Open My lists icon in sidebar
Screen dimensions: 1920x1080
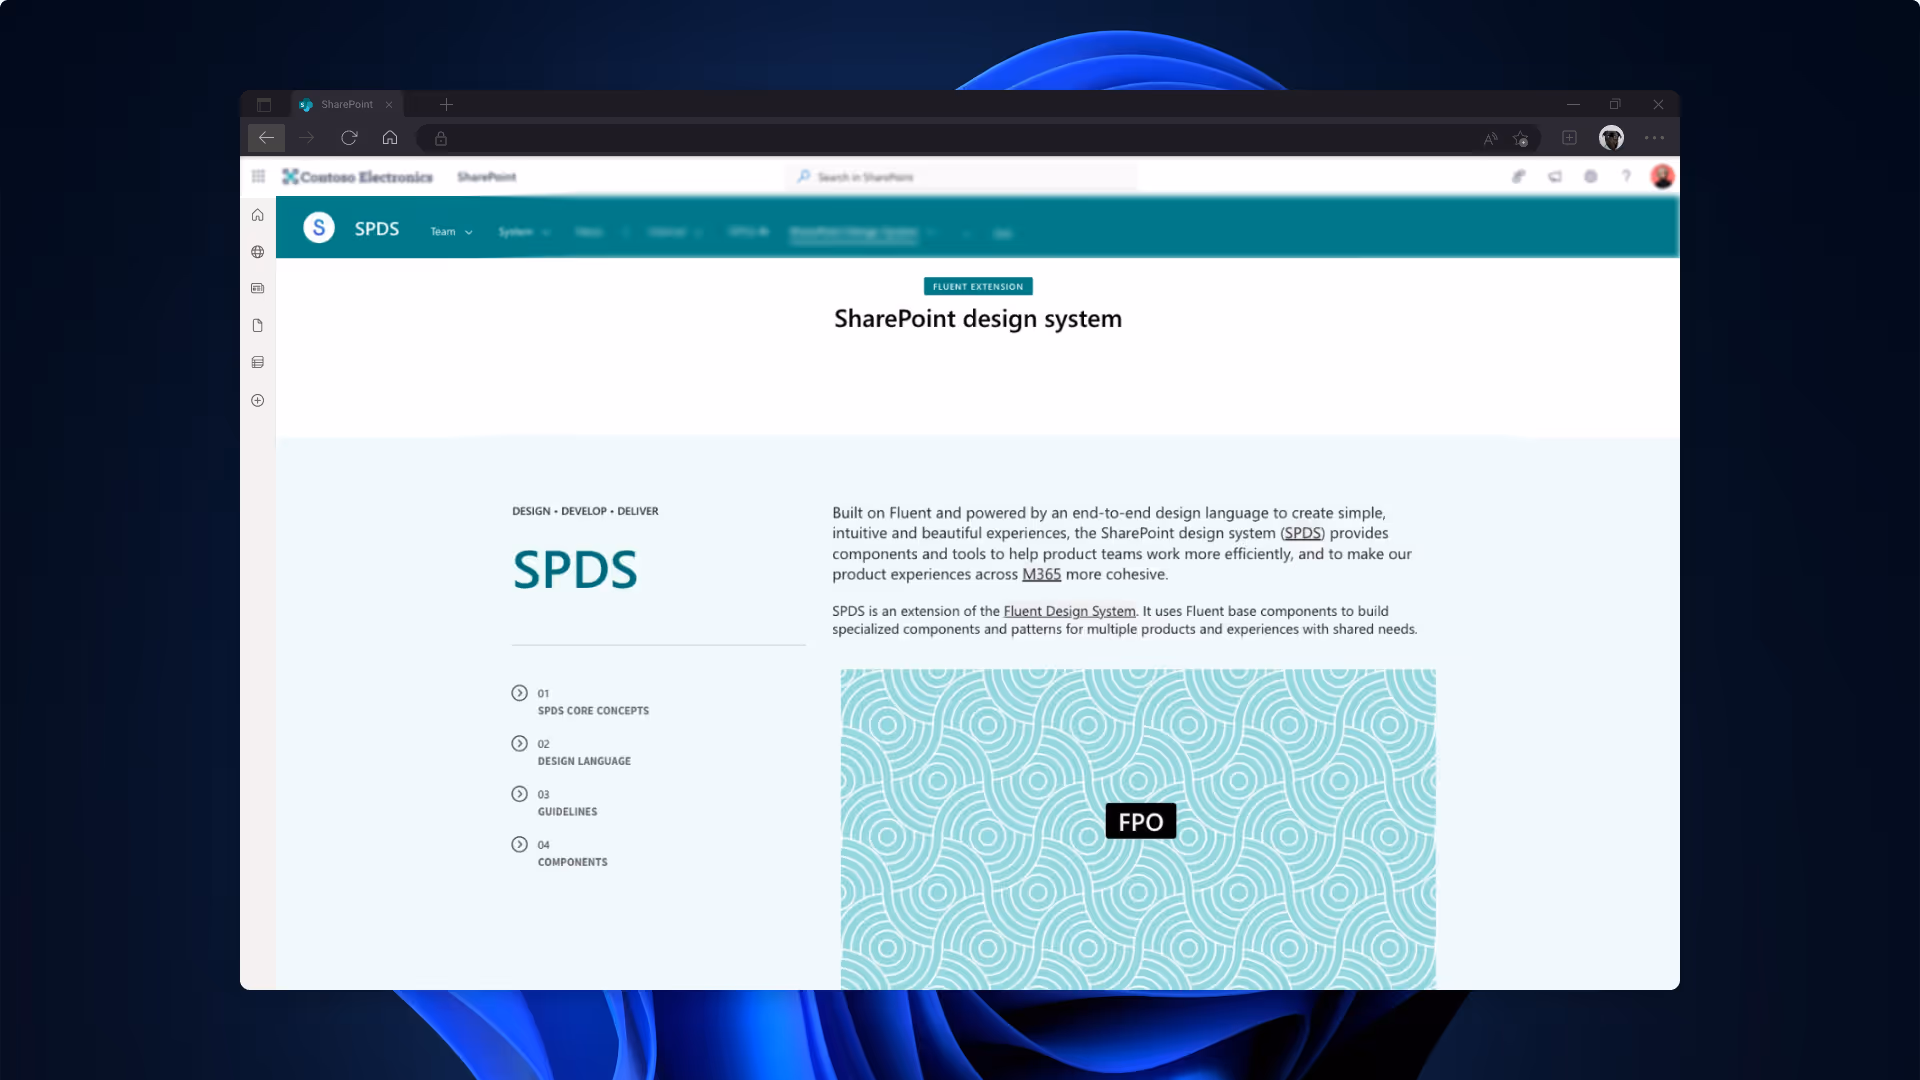[258, 362]
